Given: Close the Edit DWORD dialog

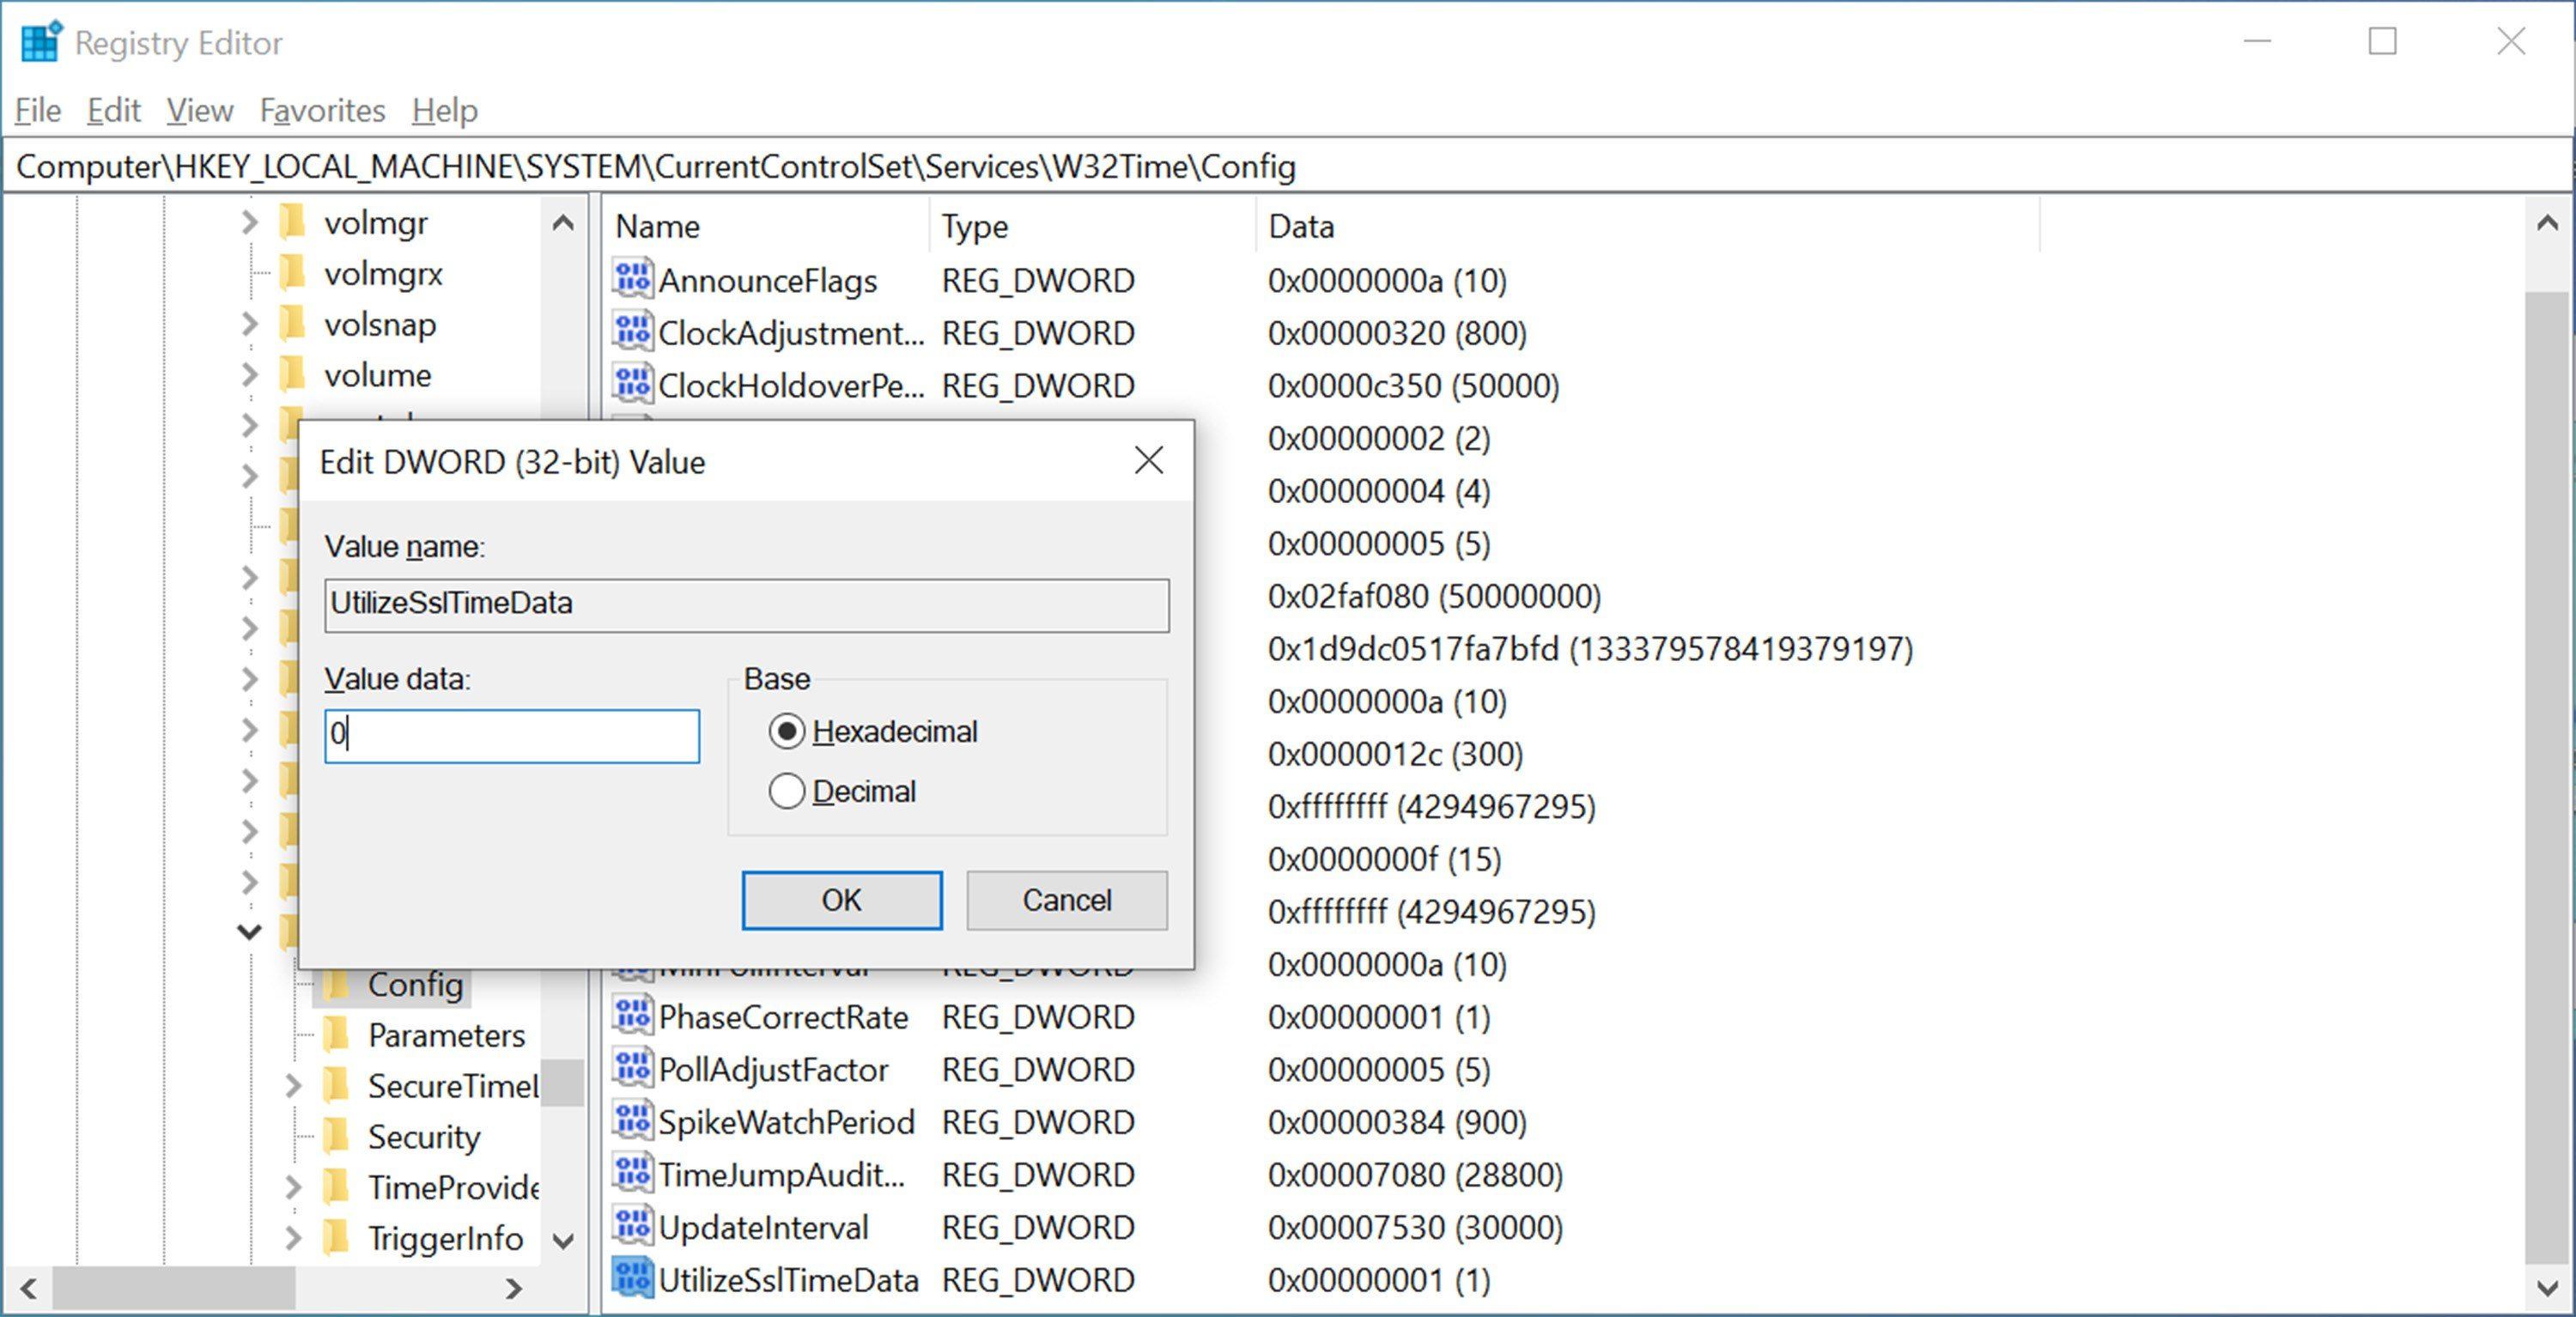Looking at the screenshot, I should (1149, 460).
